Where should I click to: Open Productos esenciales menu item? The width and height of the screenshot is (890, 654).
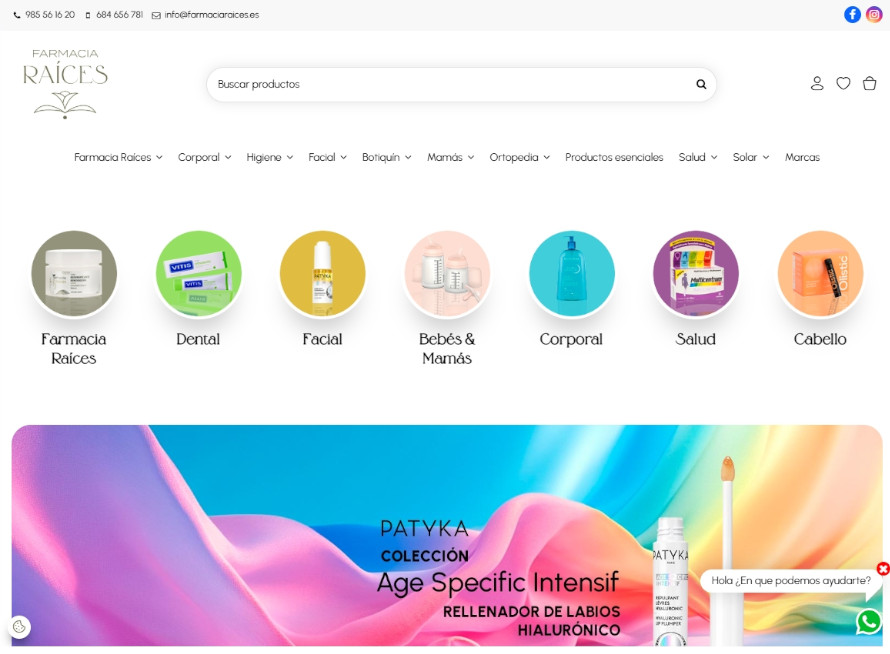click(x=614, y=158)
